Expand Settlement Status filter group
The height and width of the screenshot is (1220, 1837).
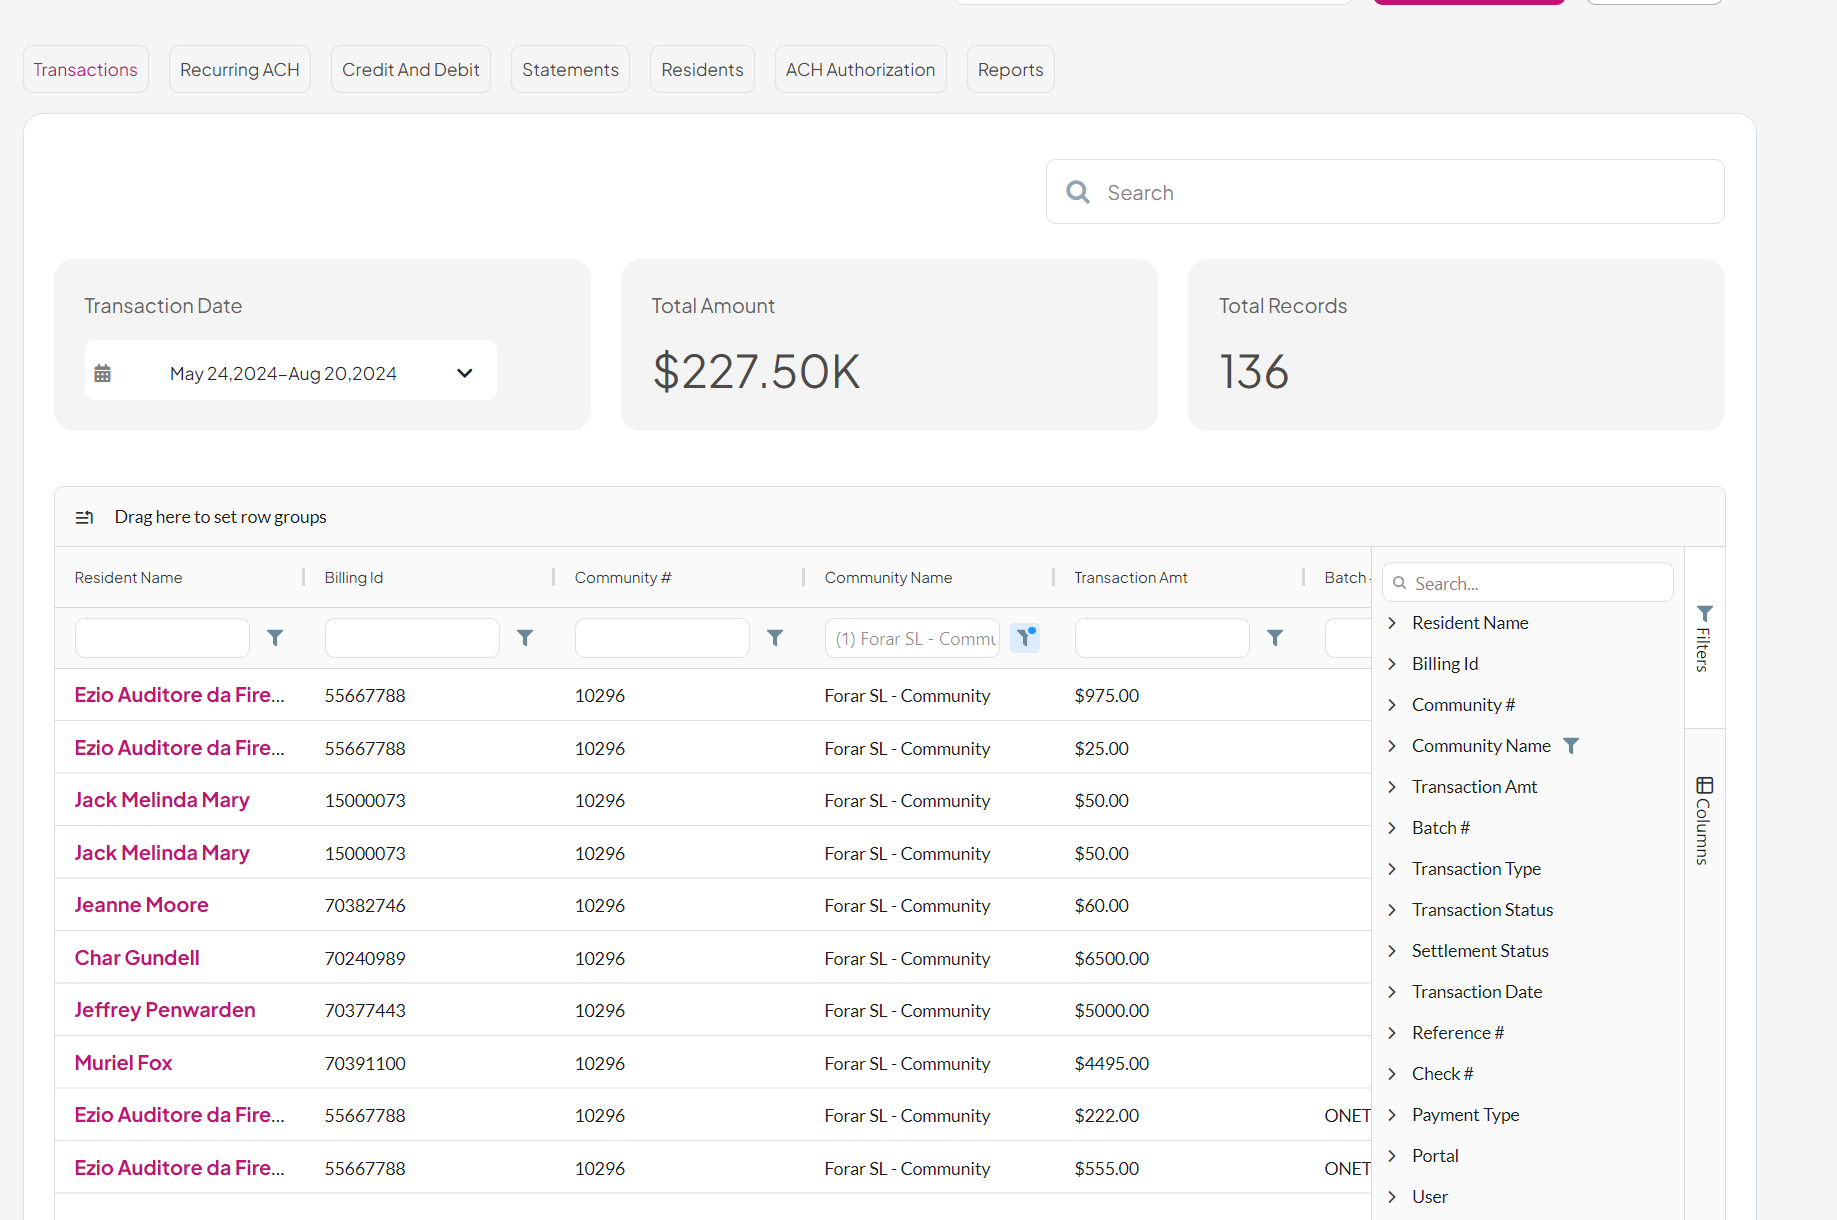(1392, 951)
